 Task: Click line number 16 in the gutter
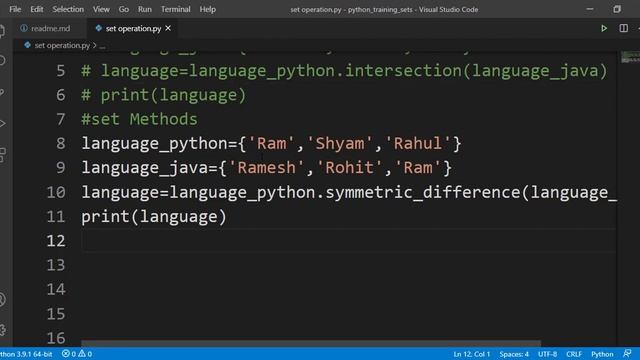[x=56, y=338]
